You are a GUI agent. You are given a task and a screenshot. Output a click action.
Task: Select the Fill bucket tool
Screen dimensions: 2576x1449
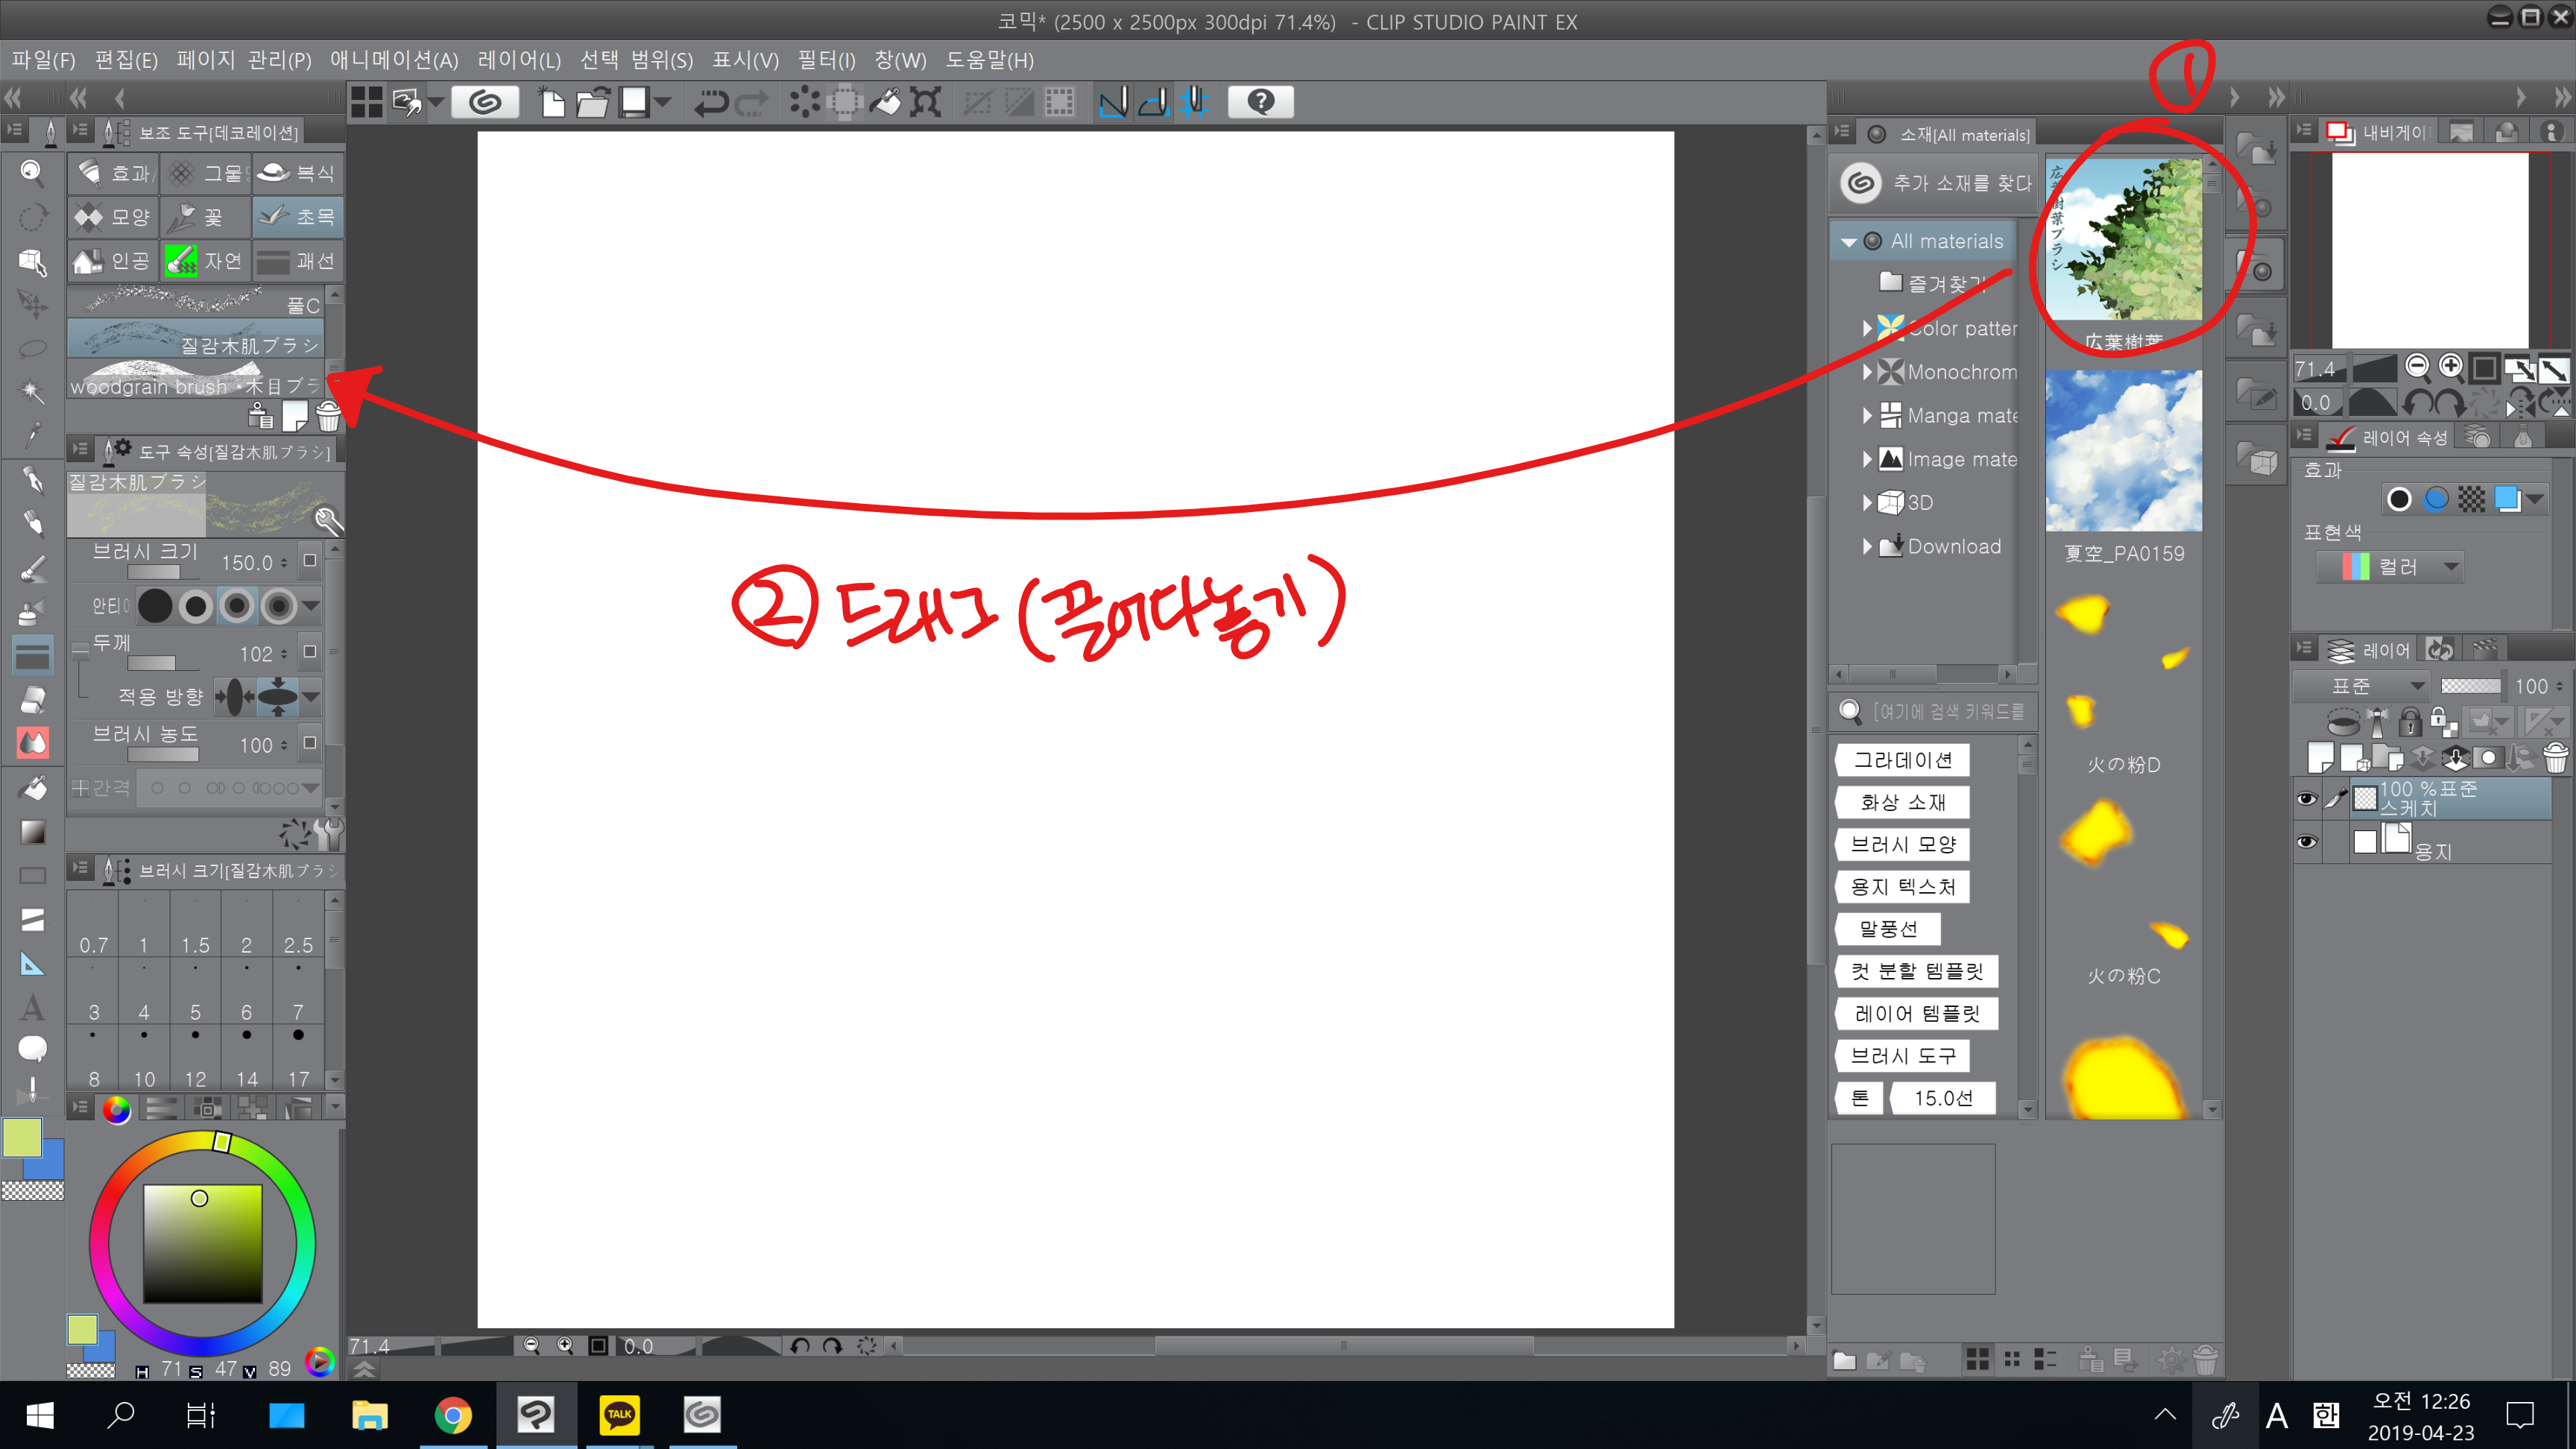32,788
